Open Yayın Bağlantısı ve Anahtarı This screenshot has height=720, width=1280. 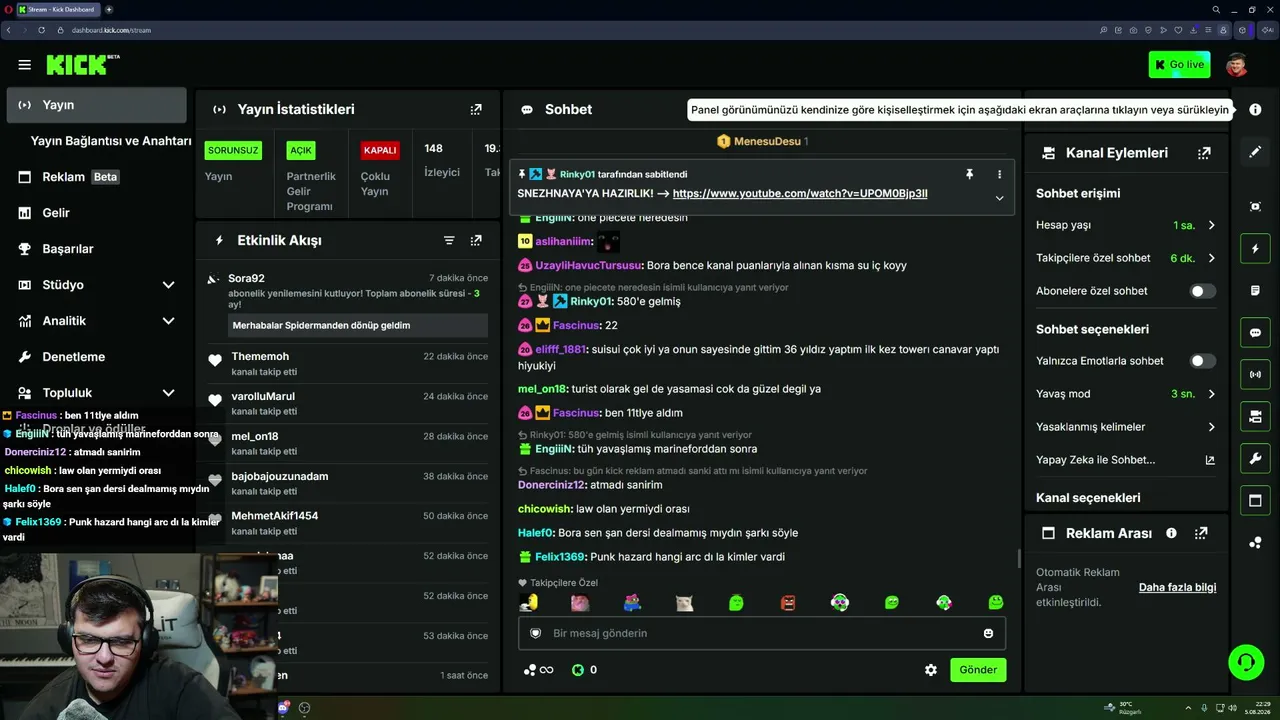click(111, 141)
